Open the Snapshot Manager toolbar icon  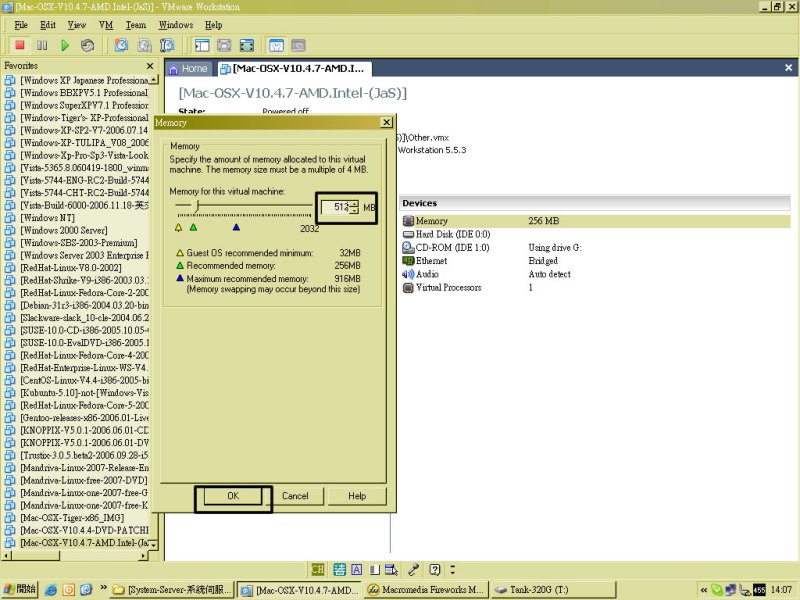click(167, 45)
